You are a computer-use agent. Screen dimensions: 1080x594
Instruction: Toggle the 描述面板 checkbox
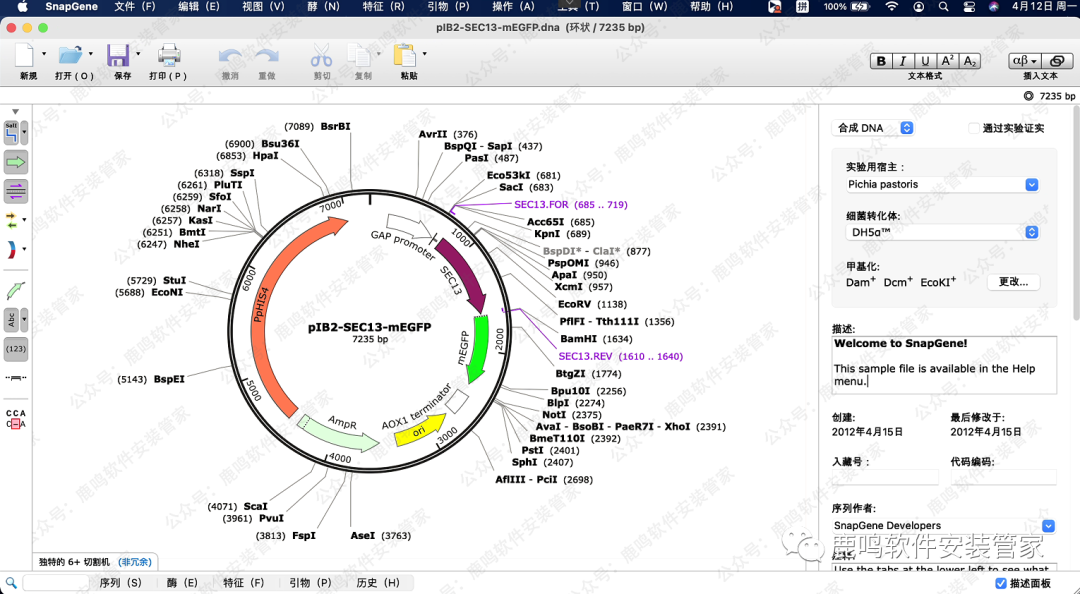[x=1001, y=583]
